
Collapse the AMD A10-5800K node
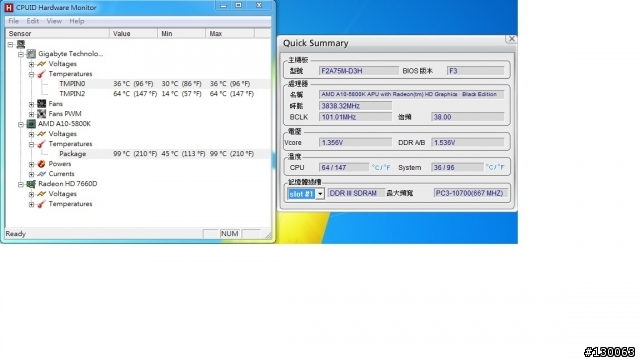coord(21,124)
